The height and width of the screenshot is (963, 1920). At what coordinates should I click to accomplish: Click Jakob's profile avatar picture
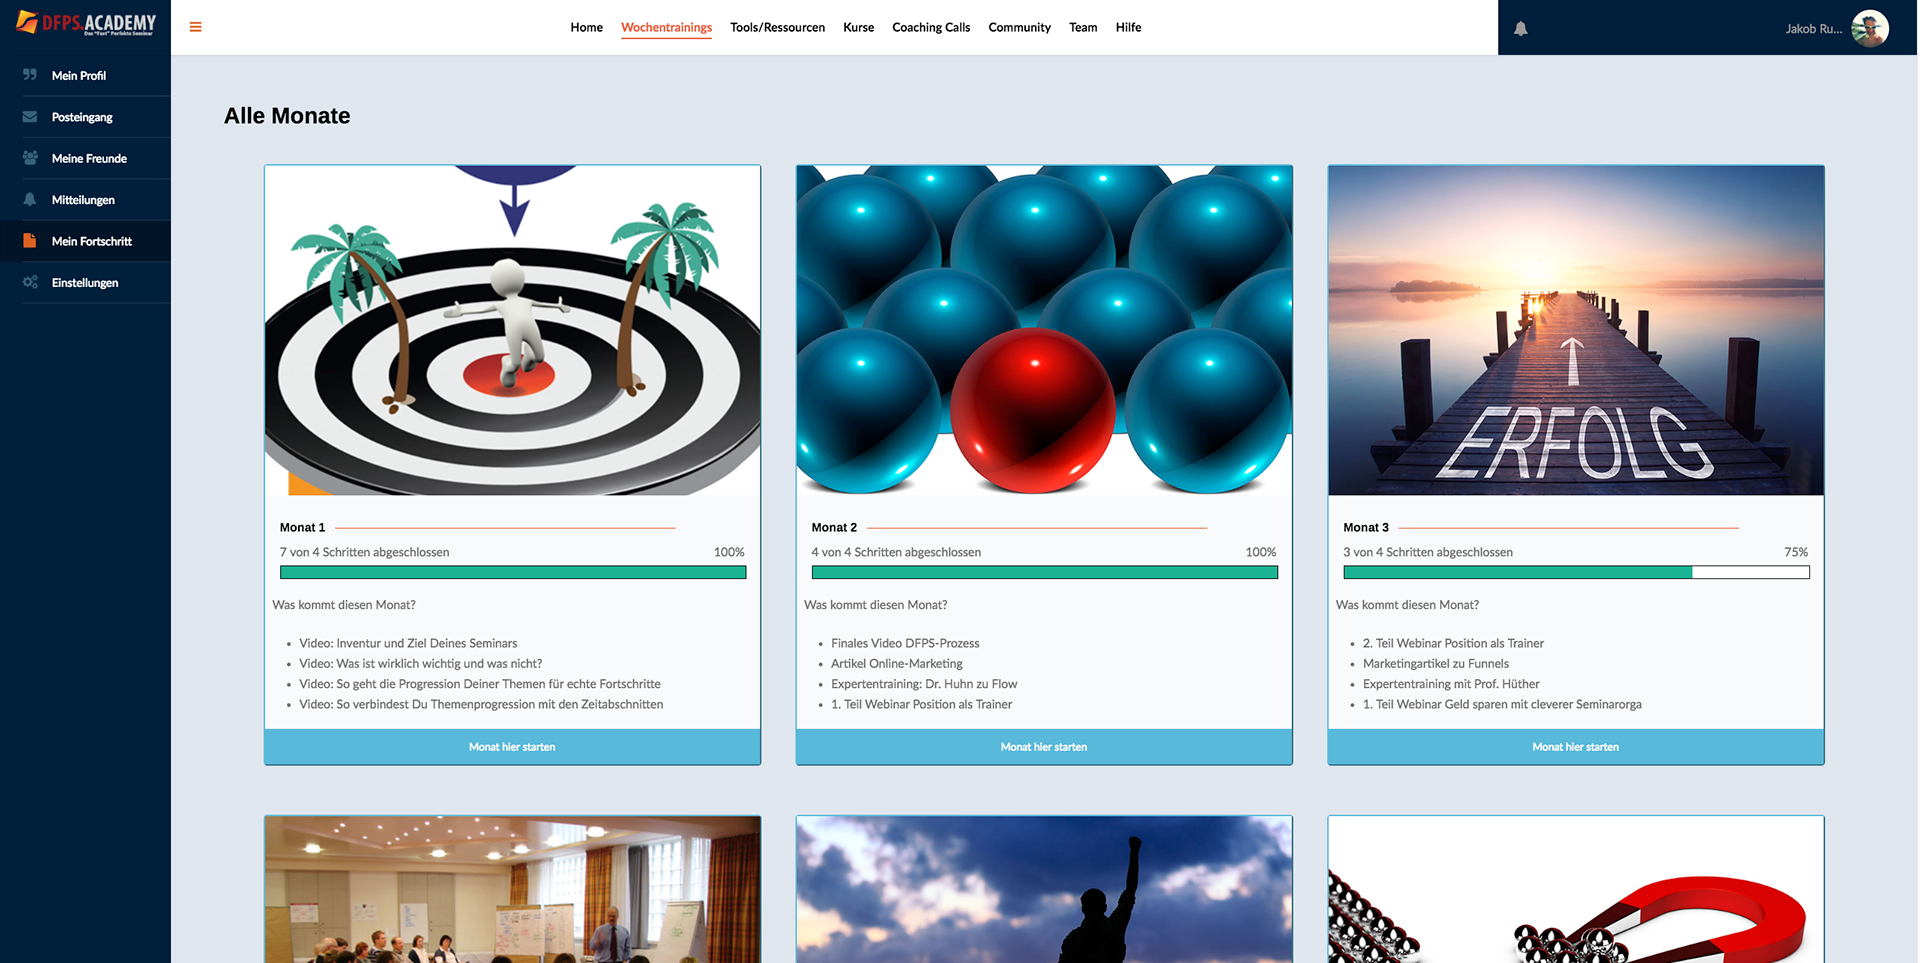(x=1869, y=28)
